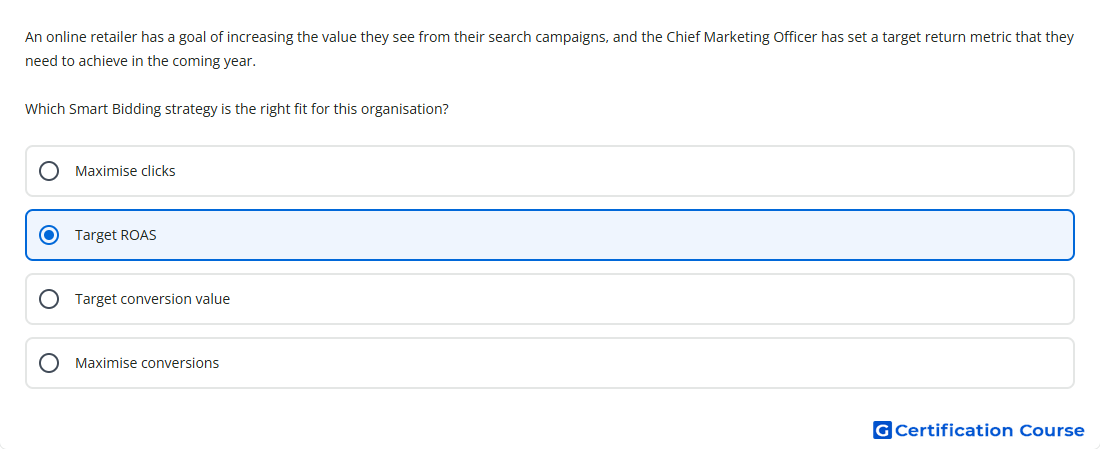Click 'need to achieve in the coming year' line

[x=140, y=61]
